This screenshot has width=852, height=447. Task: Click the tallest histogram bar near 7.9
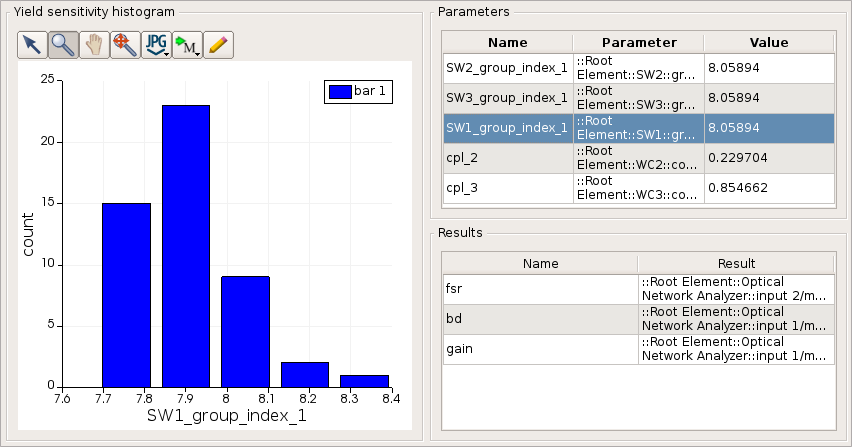pyautogui.click(x=186, y=246)
